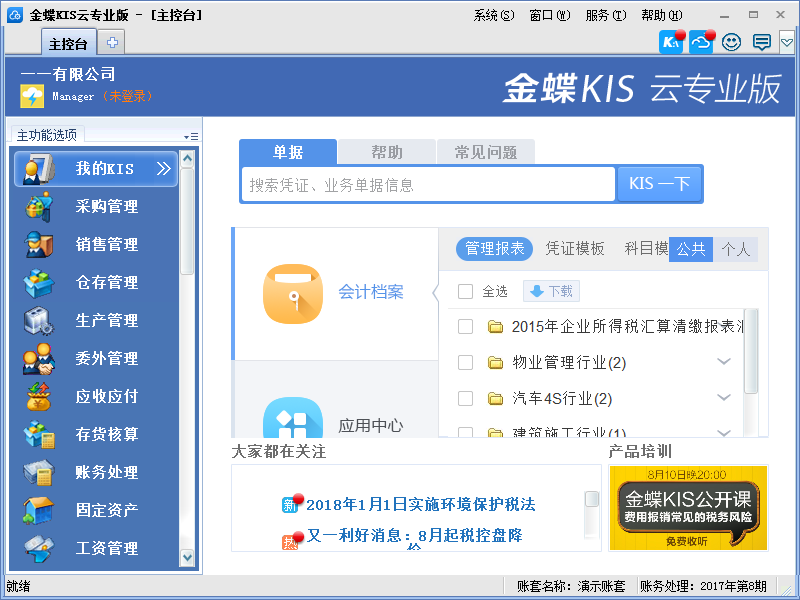Click the 会计档案 orange folder icon

tap(293, 293)
